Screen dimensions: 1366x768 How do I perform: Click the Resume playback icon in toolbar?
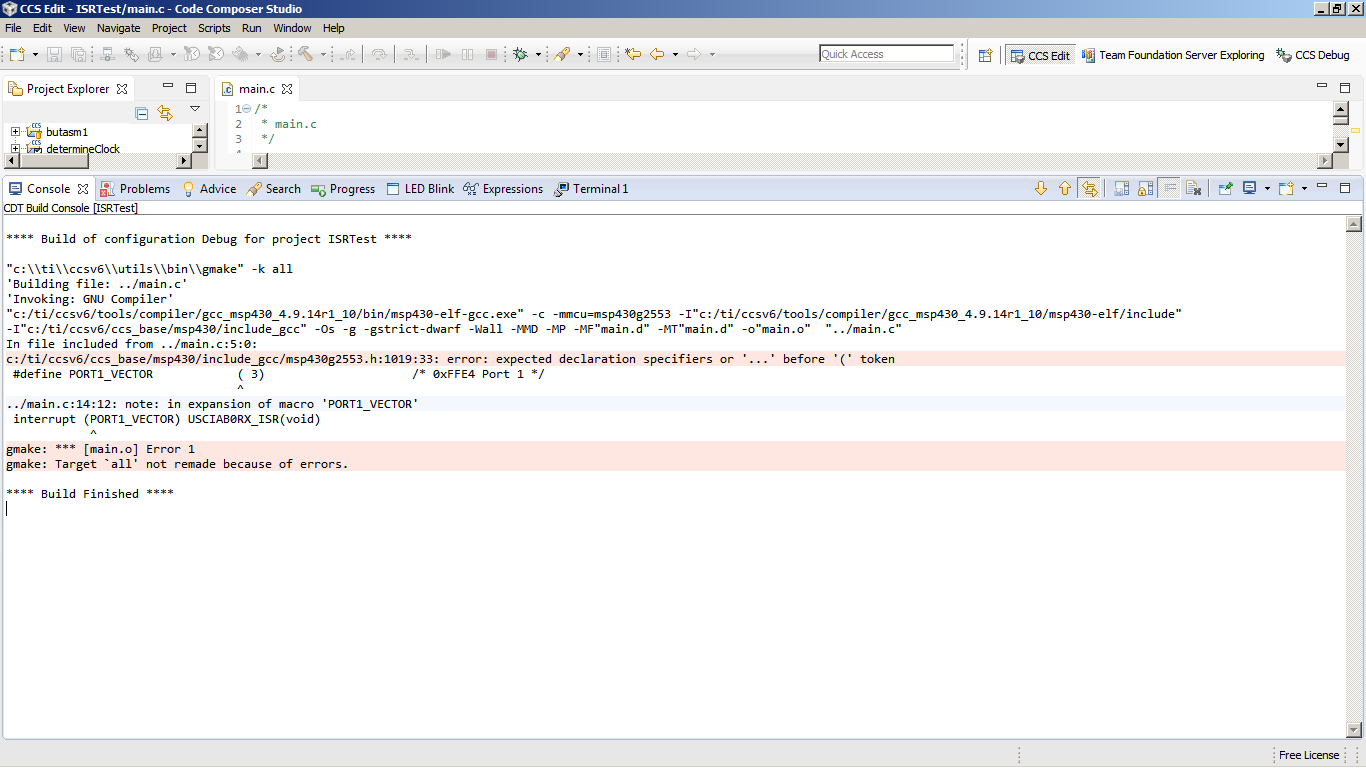(x=444, y=54)
